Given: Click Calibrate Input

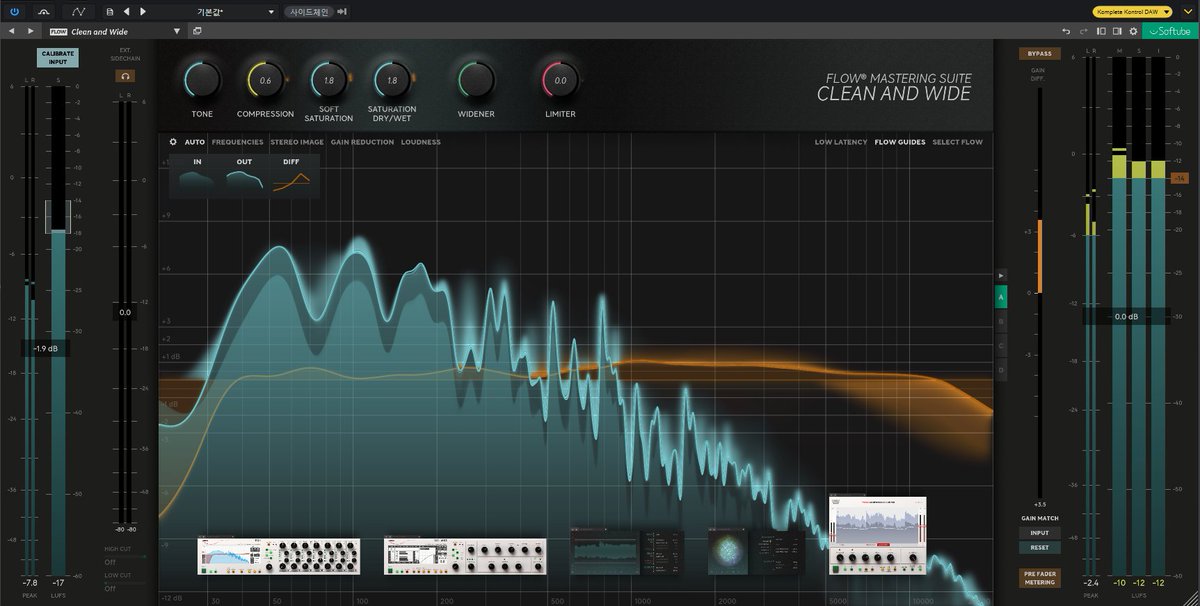Looking at the screenshot, I should coord(57,57).
